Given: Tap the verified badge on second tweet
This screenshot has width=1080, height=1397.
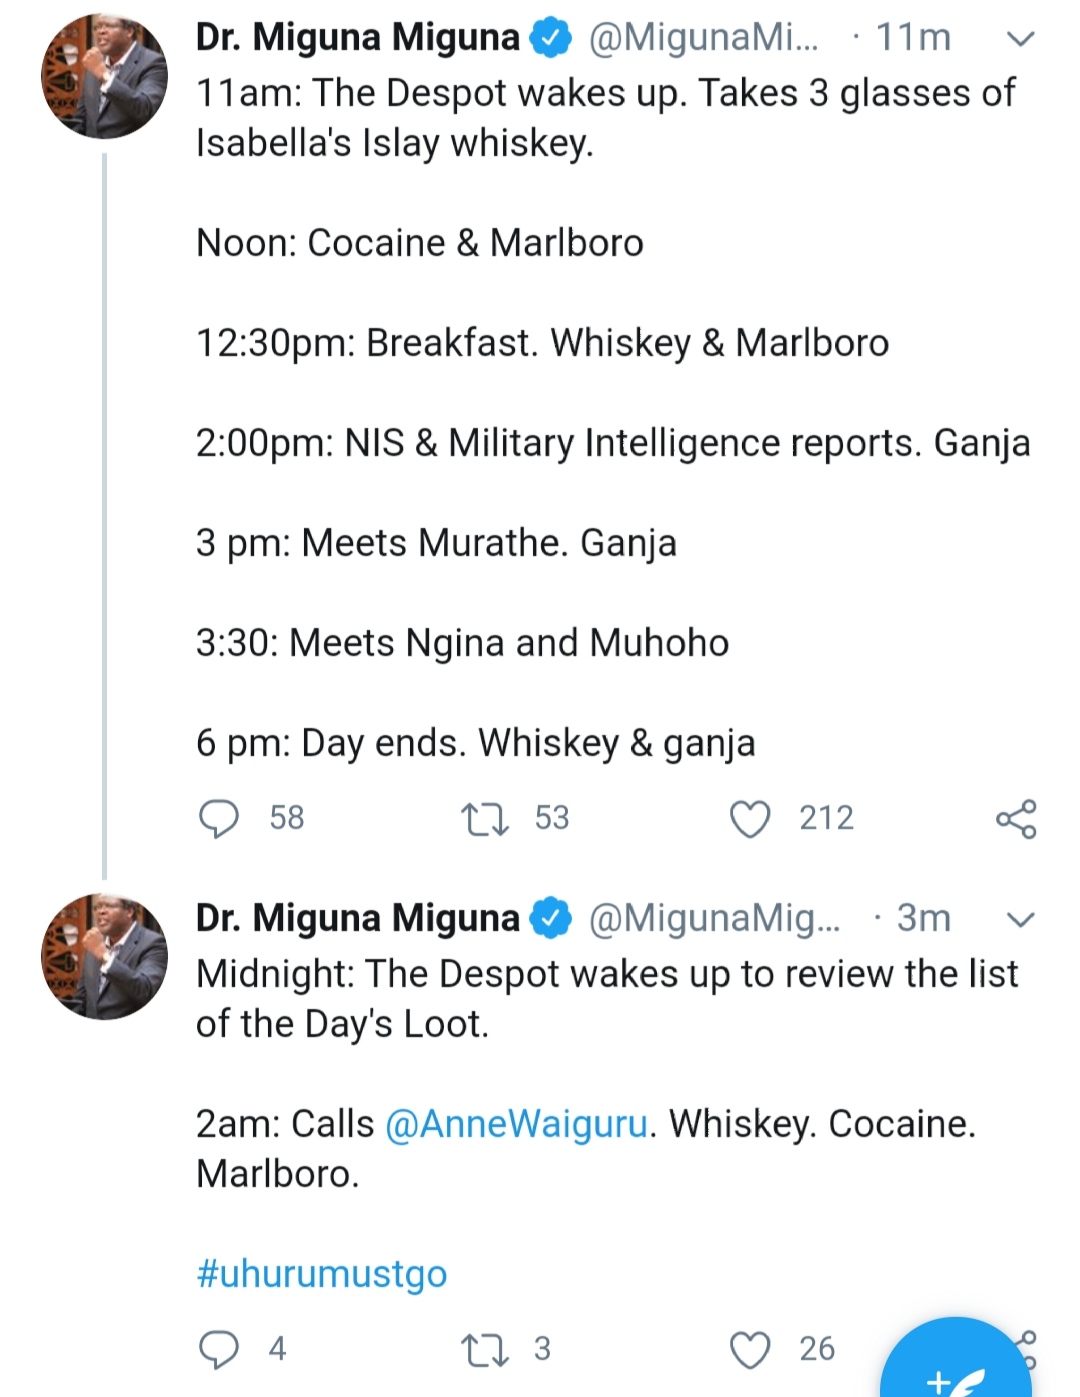Looking at the screenshot, I should pos(550,918).
